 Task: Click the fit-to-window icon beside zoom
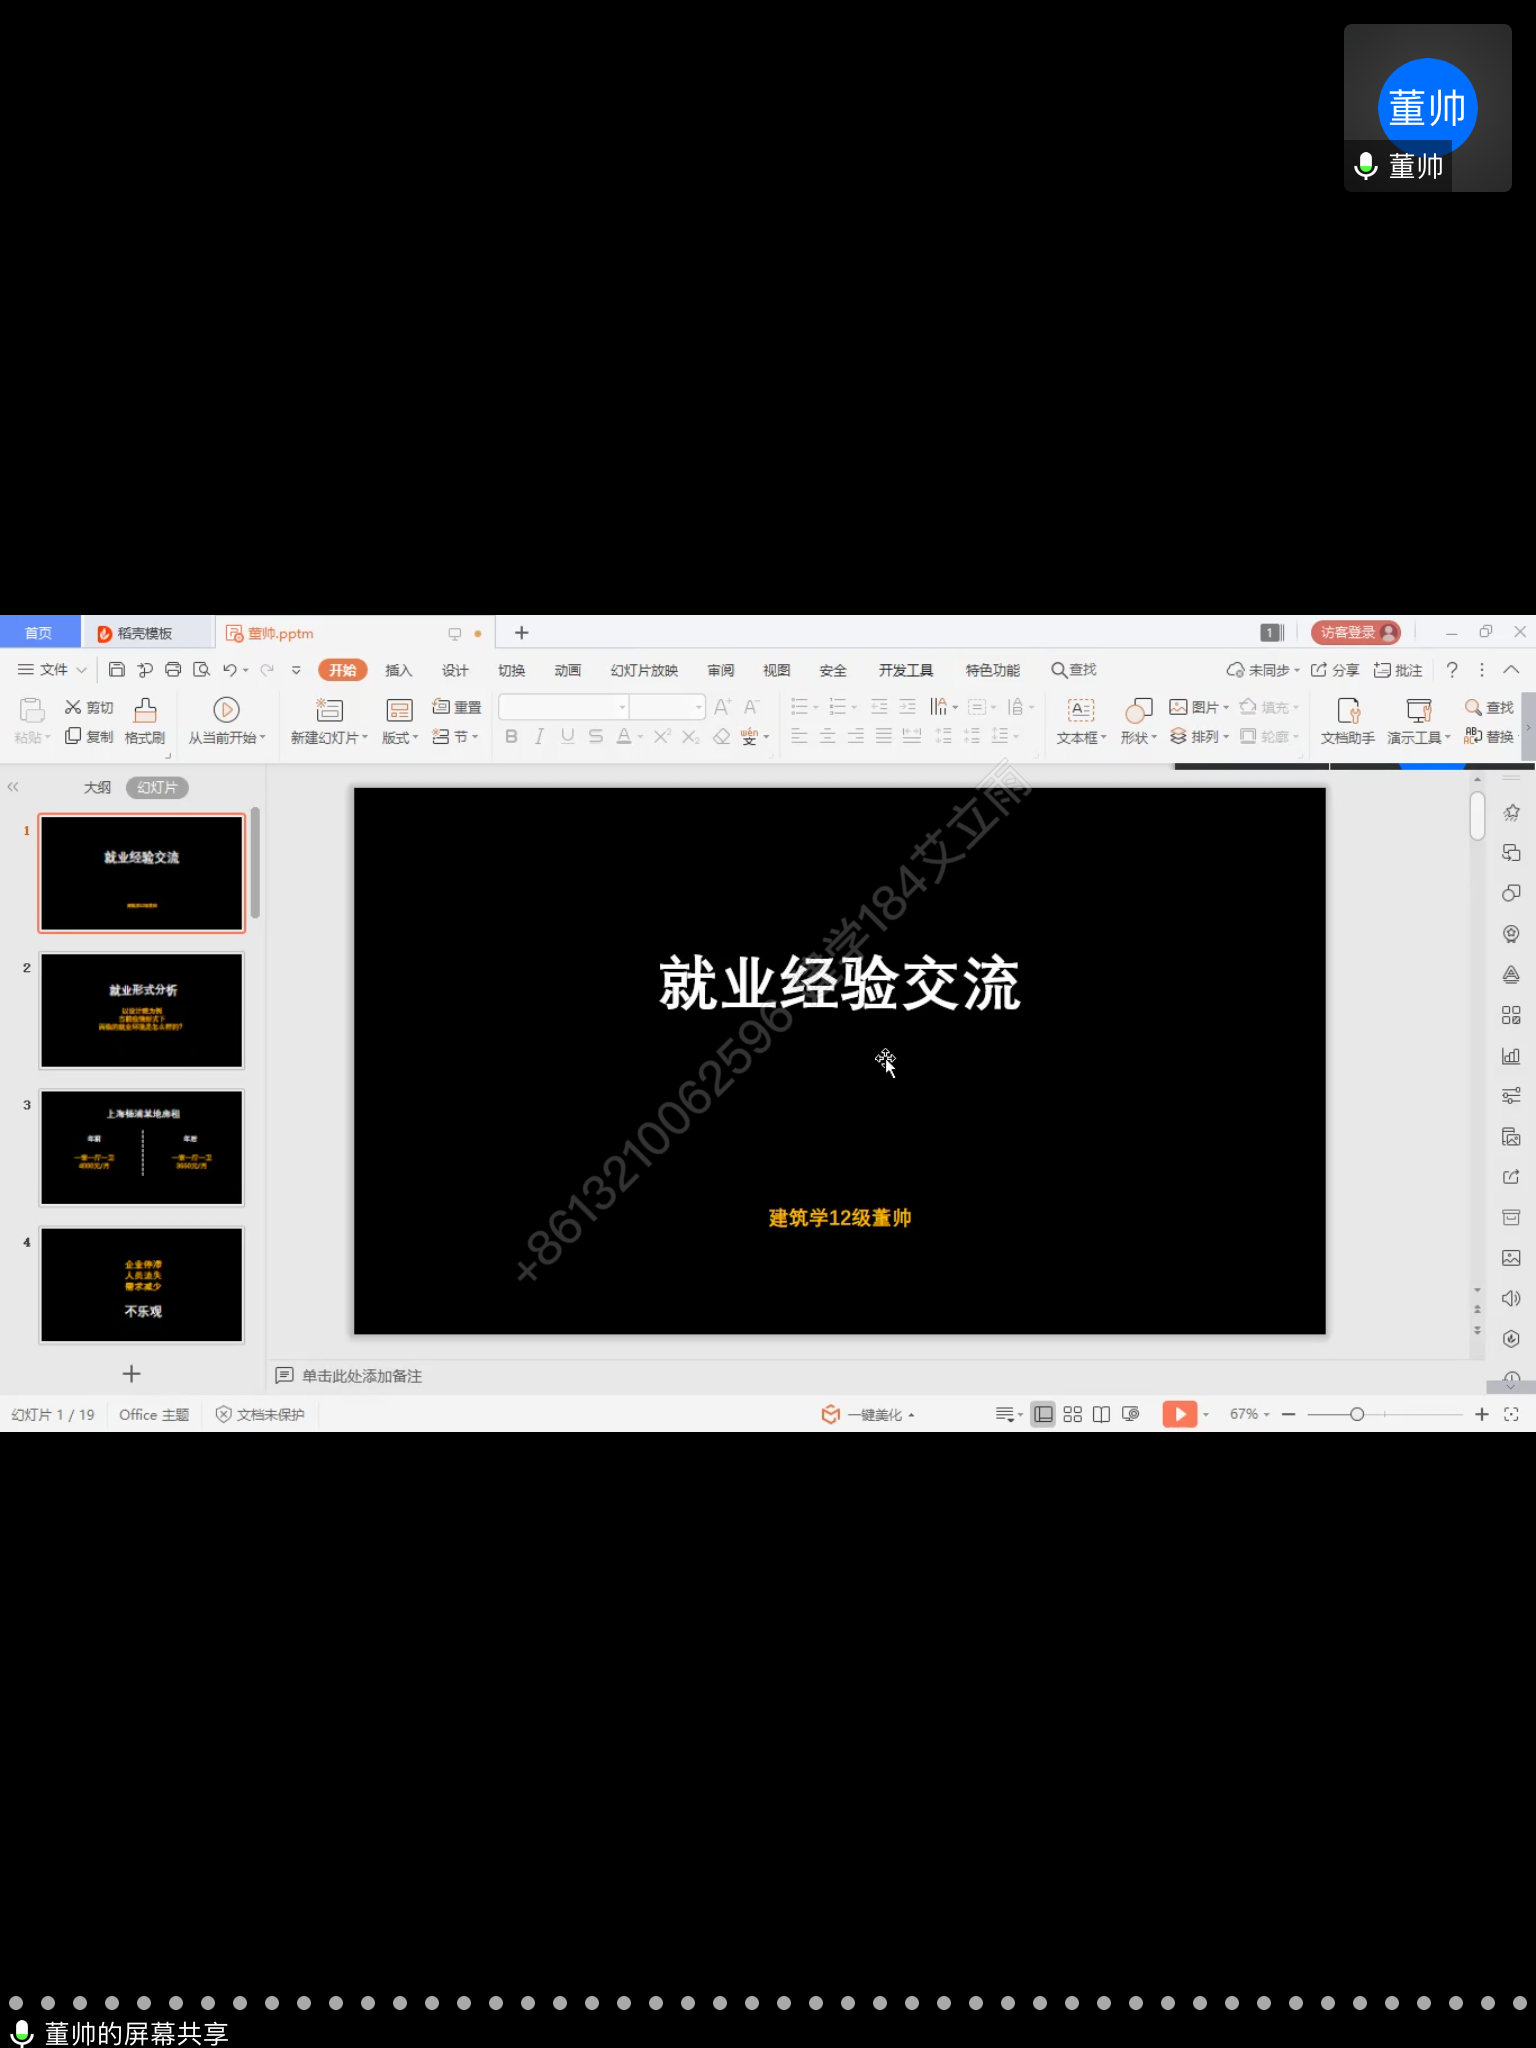pos(1511,1414)
